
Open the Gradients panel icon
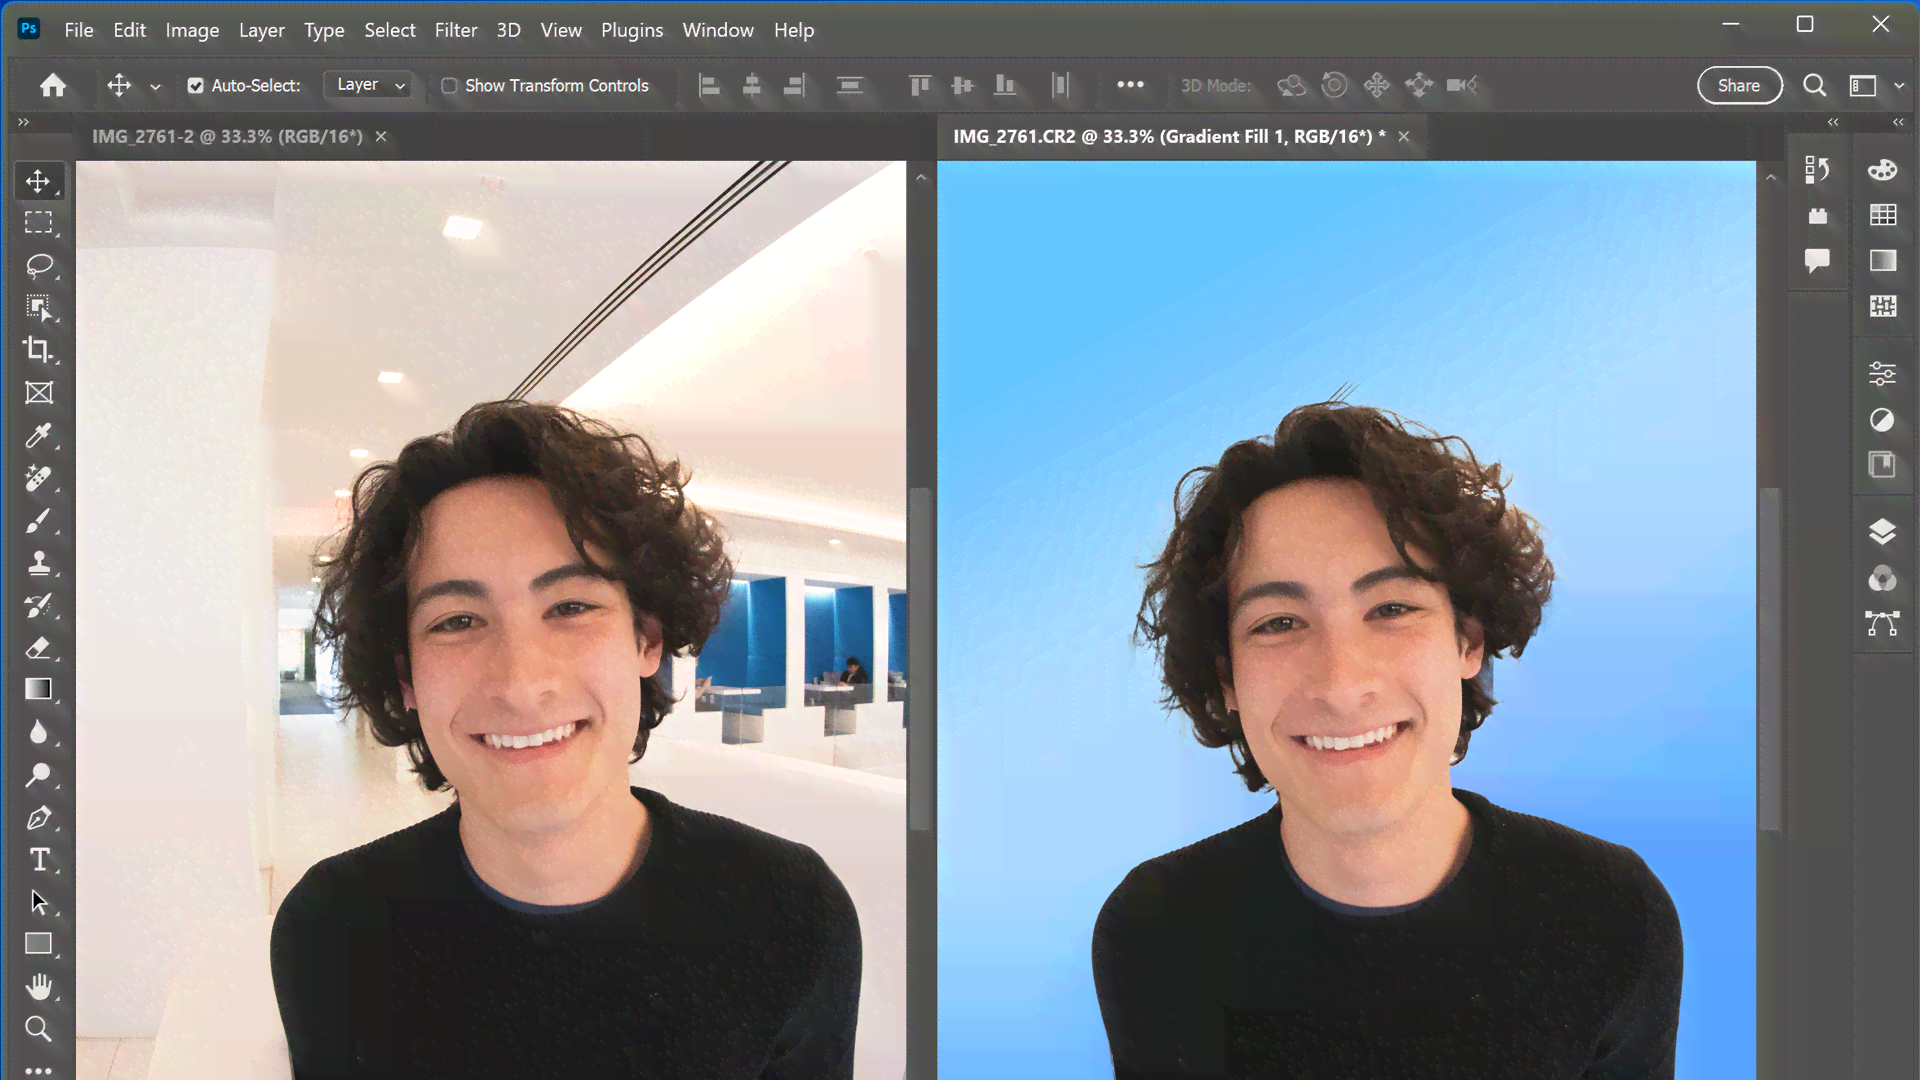[1882, 261]
